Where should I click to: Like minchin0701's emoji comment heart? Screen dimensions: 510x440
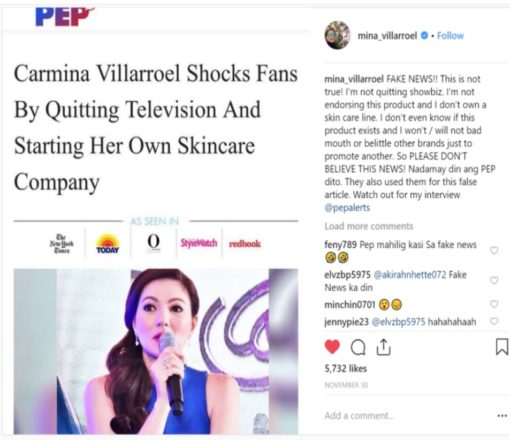pyautogui.click(x=494, y=304)
